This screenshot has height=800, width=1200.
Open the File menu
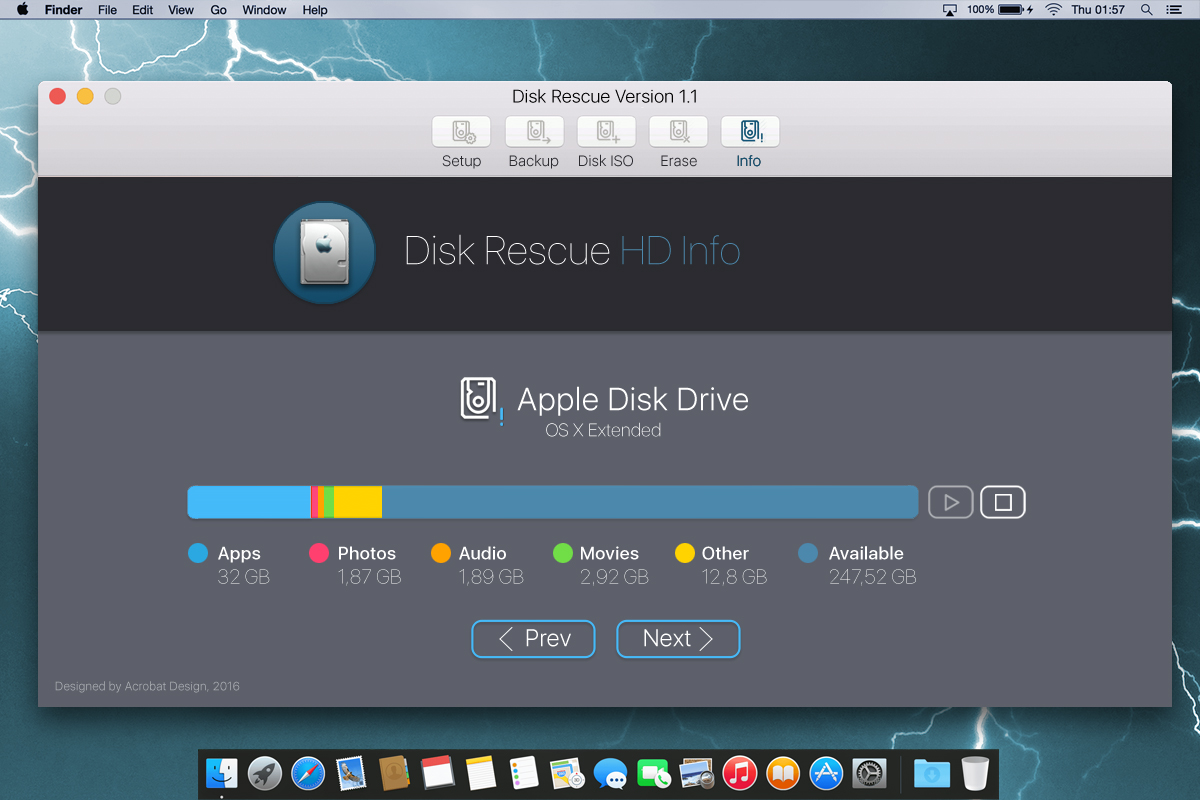[107, 10]
